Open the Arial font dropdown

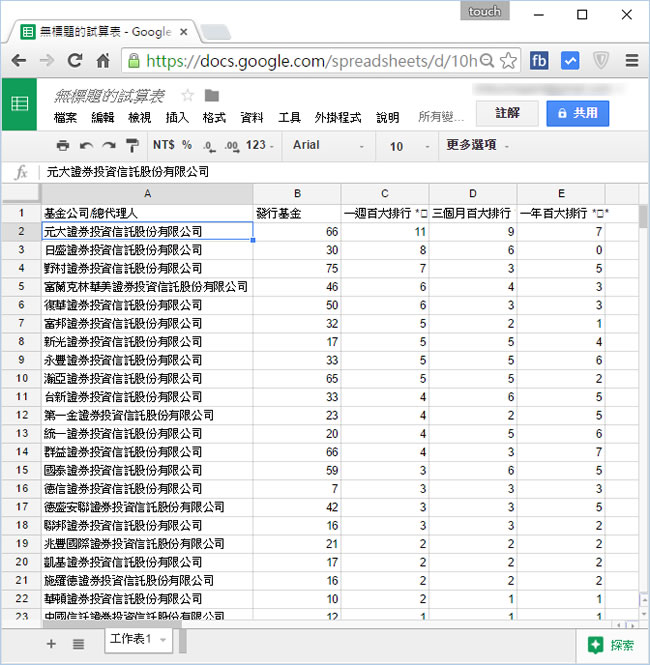coord(328,145)
